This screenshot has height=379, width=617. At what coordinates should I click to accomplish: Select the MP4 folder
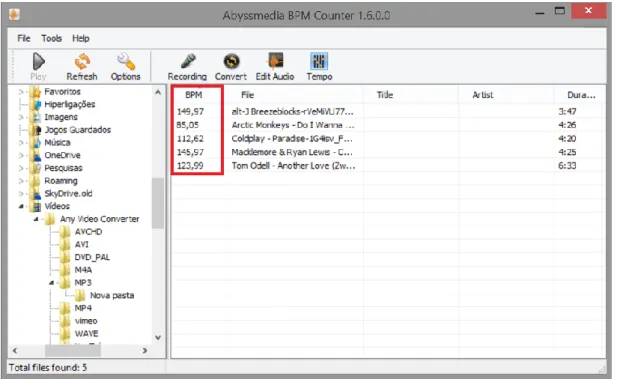coord(83,308)
